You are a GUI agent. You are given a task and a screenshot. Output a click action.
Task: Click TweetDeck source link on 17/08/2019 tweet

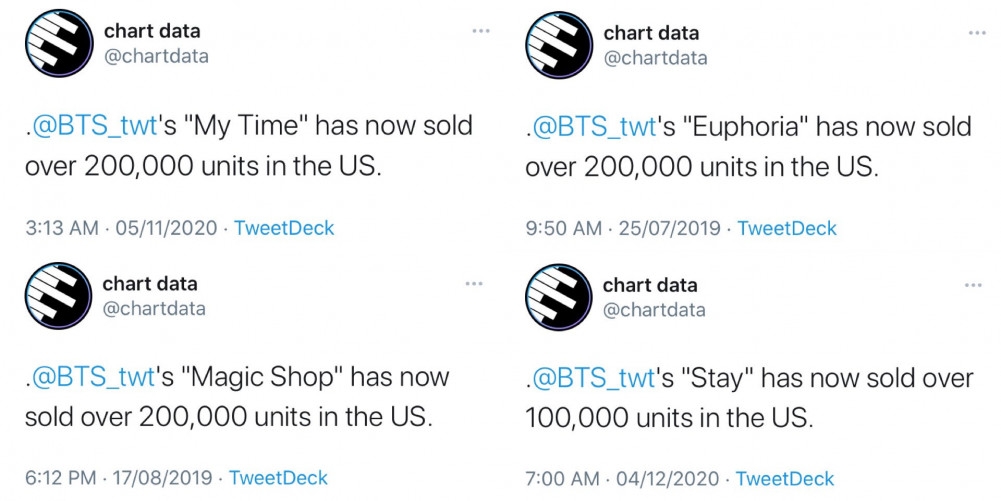click(x=278, y=477)
